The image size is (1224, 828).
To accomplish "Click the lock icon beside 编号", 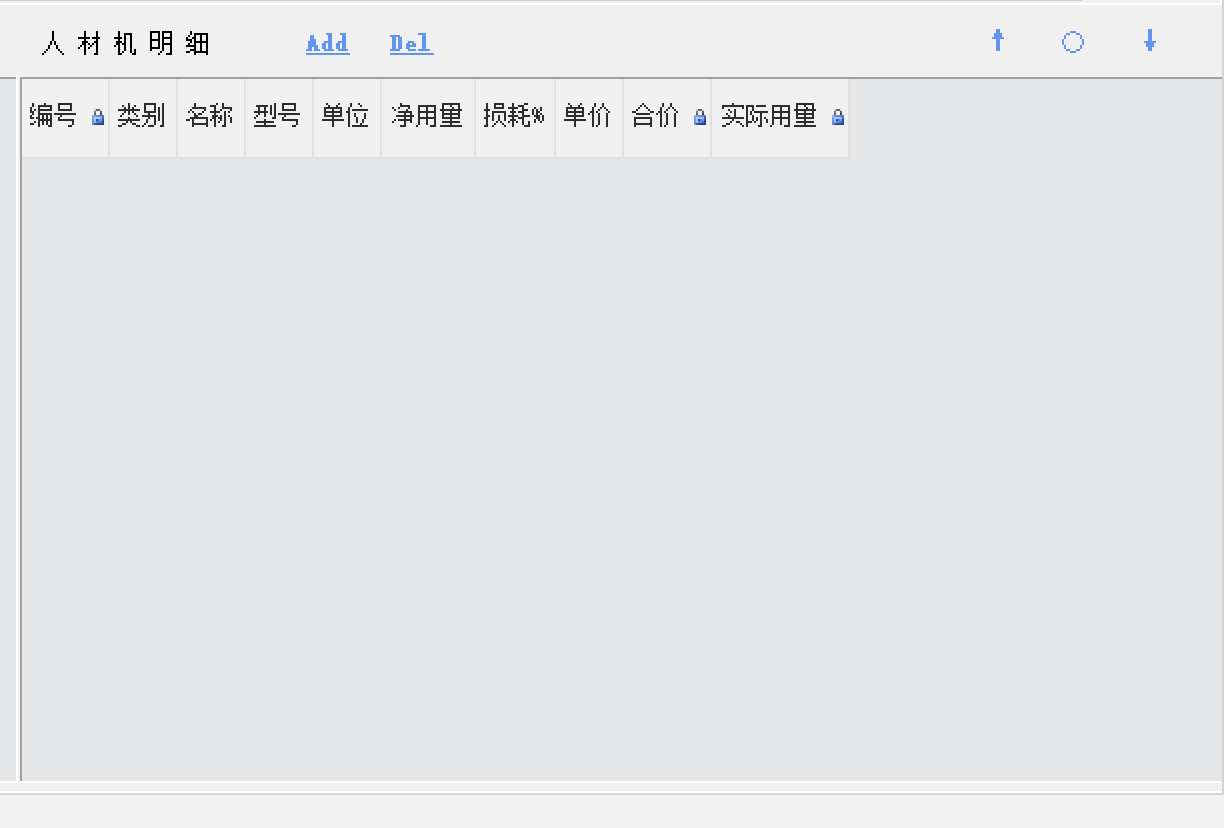I will tap(98, 118).
